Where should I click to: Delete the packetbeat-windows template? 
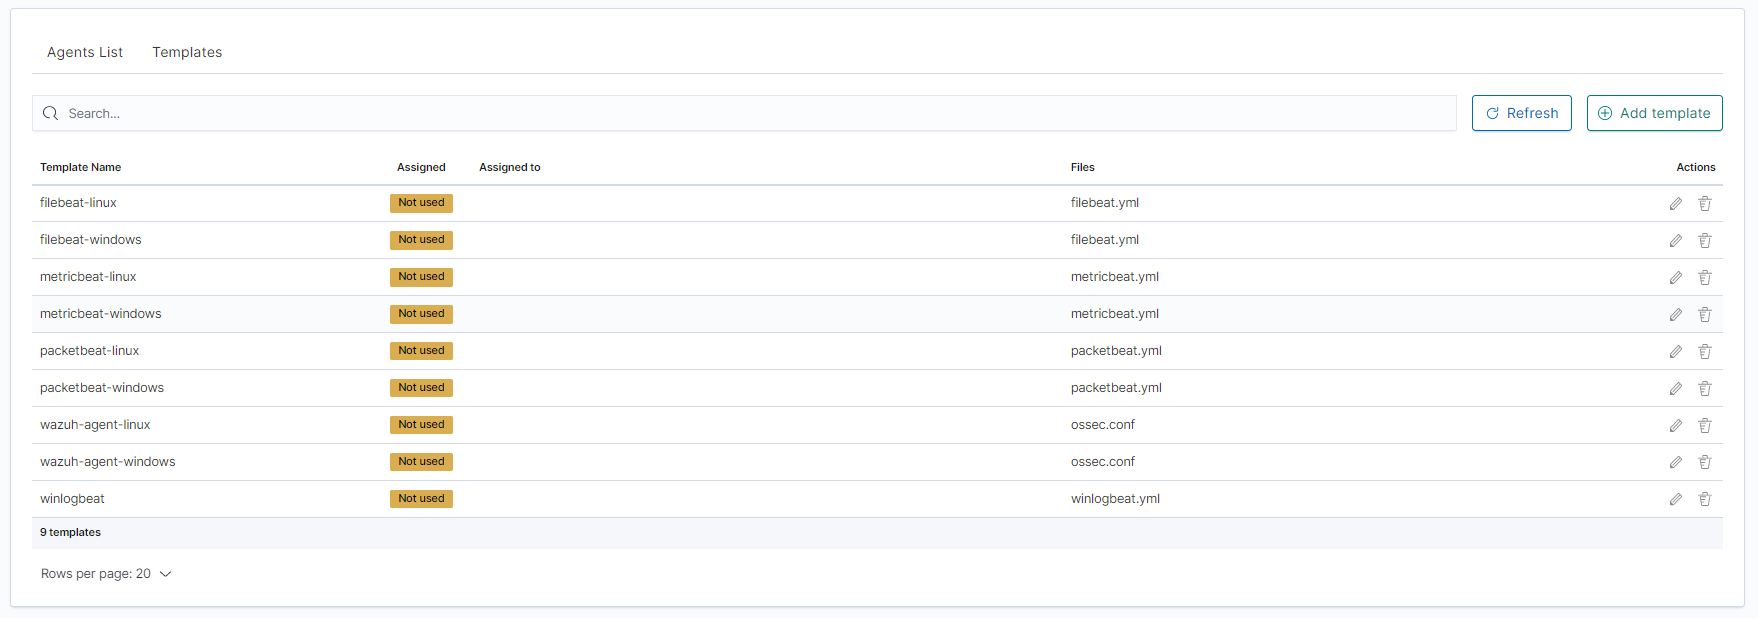click(1705, 389)
